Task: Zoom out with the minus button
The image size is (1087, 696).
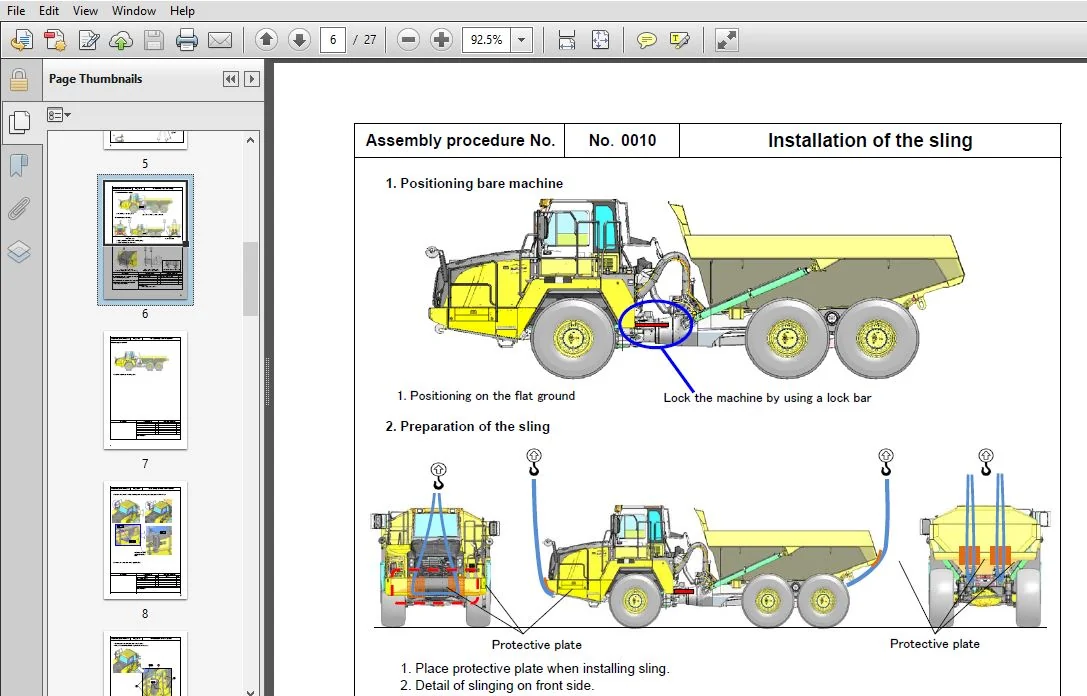Action: 408,40
